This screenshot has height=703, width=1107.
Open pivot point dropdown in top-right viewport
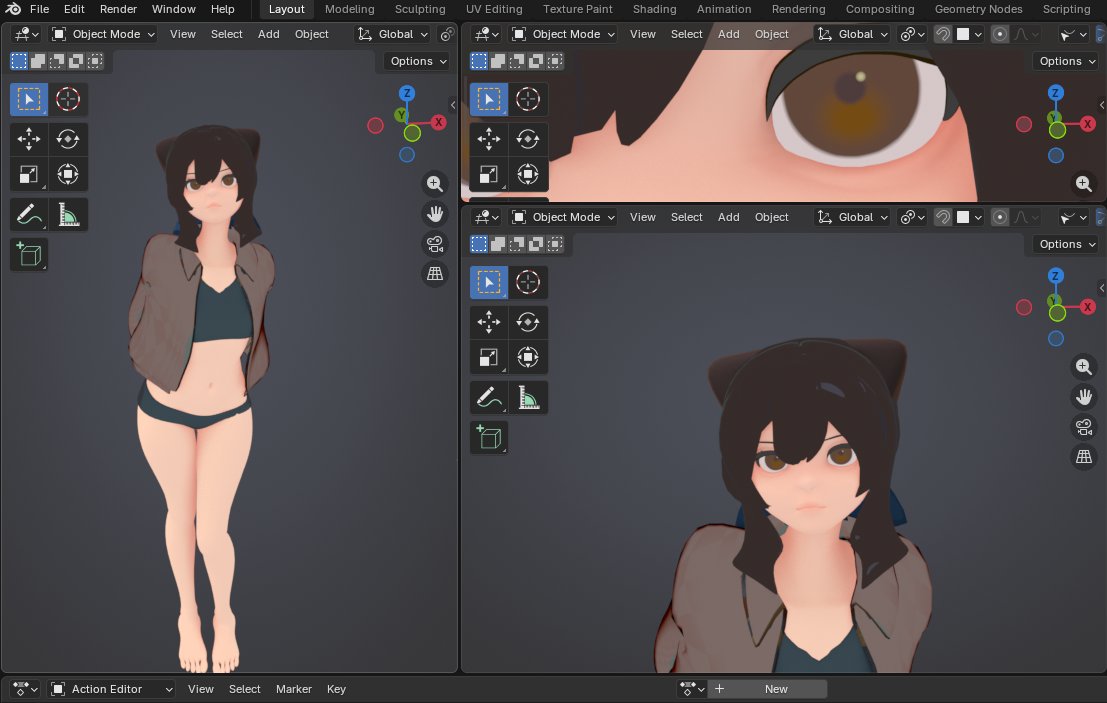[912, 34]
